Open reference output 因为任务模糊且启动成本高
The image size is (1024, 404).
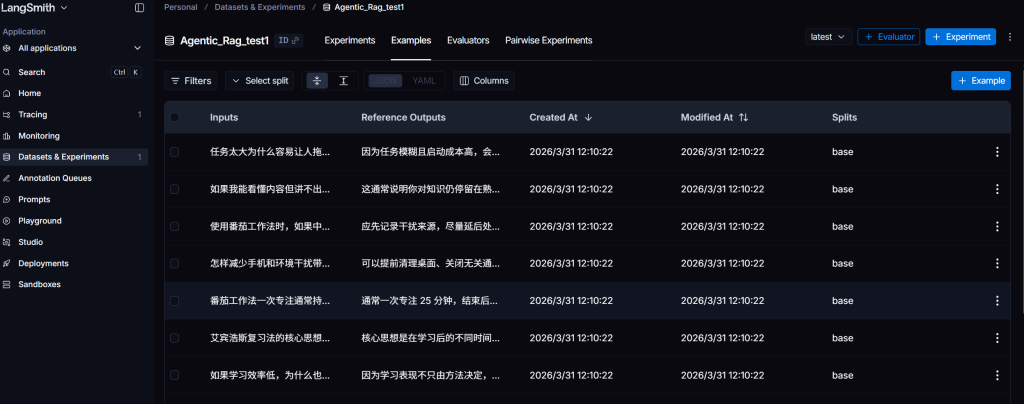click(x=431, y=152)
